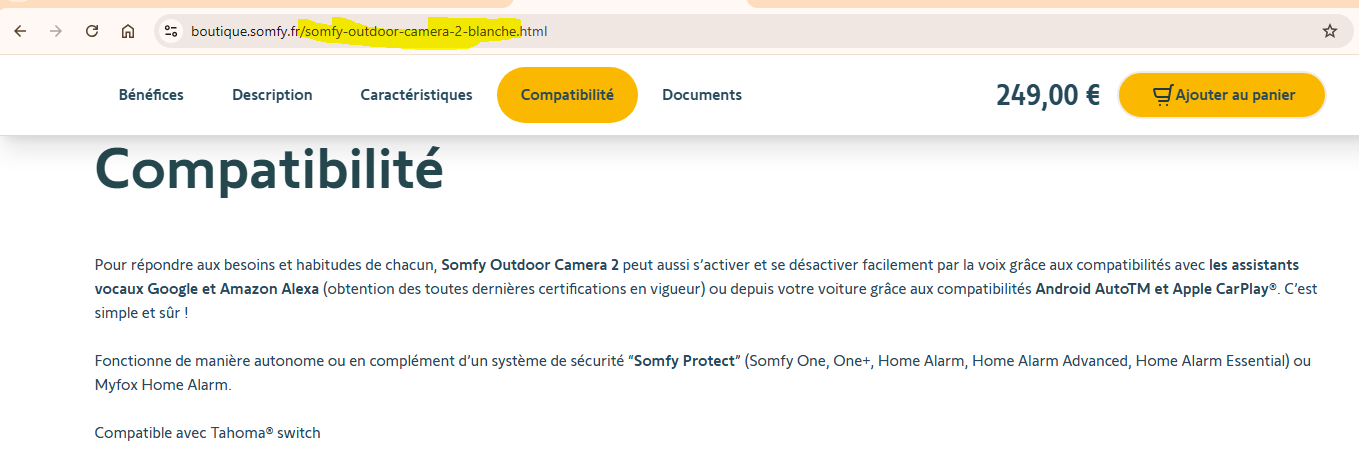Click the browser forward arrow
The image size is (1359, 458).
pyautogui.click(x=56, y=31)
